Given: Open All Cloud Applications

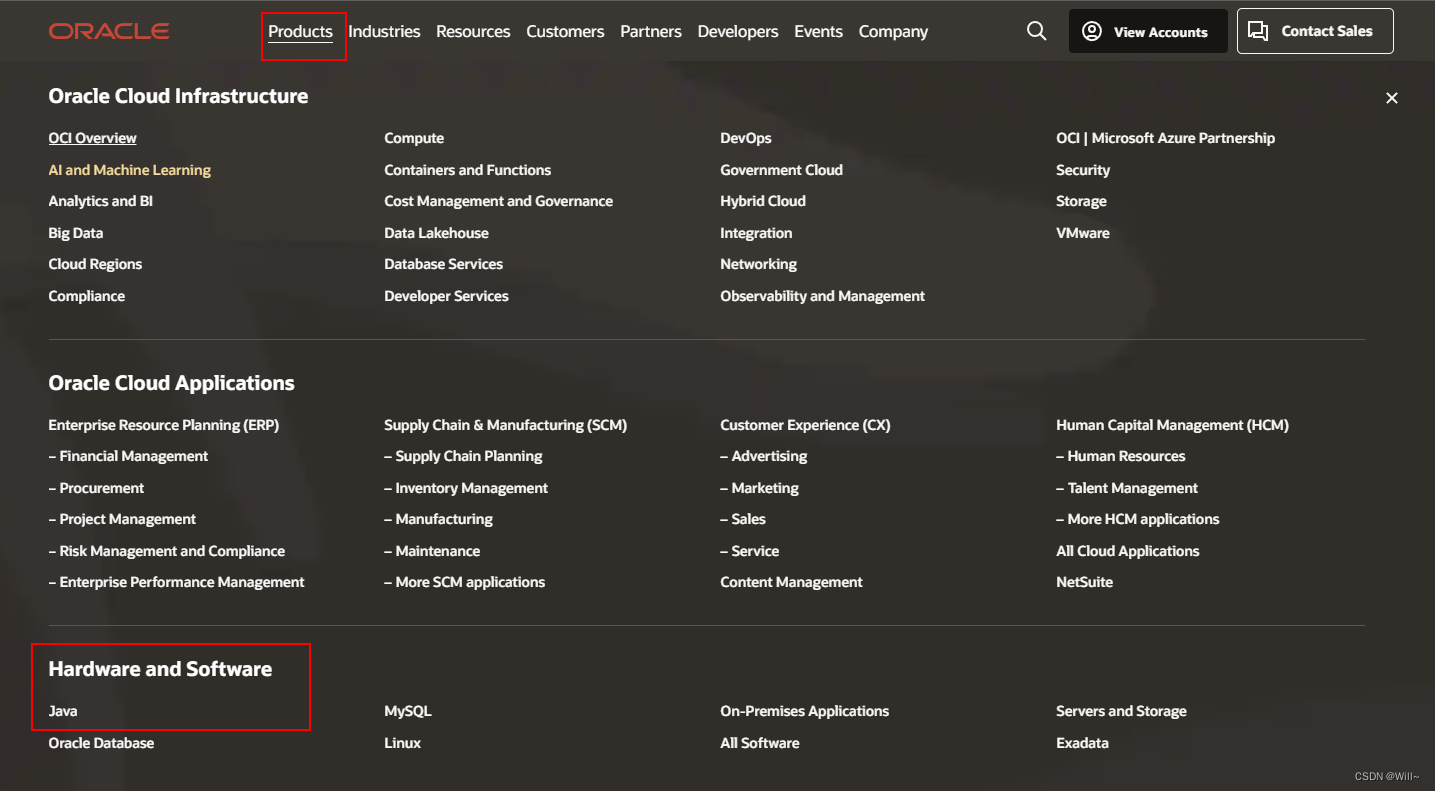Looking at the screenshot, I should (x=1128, y=551).
